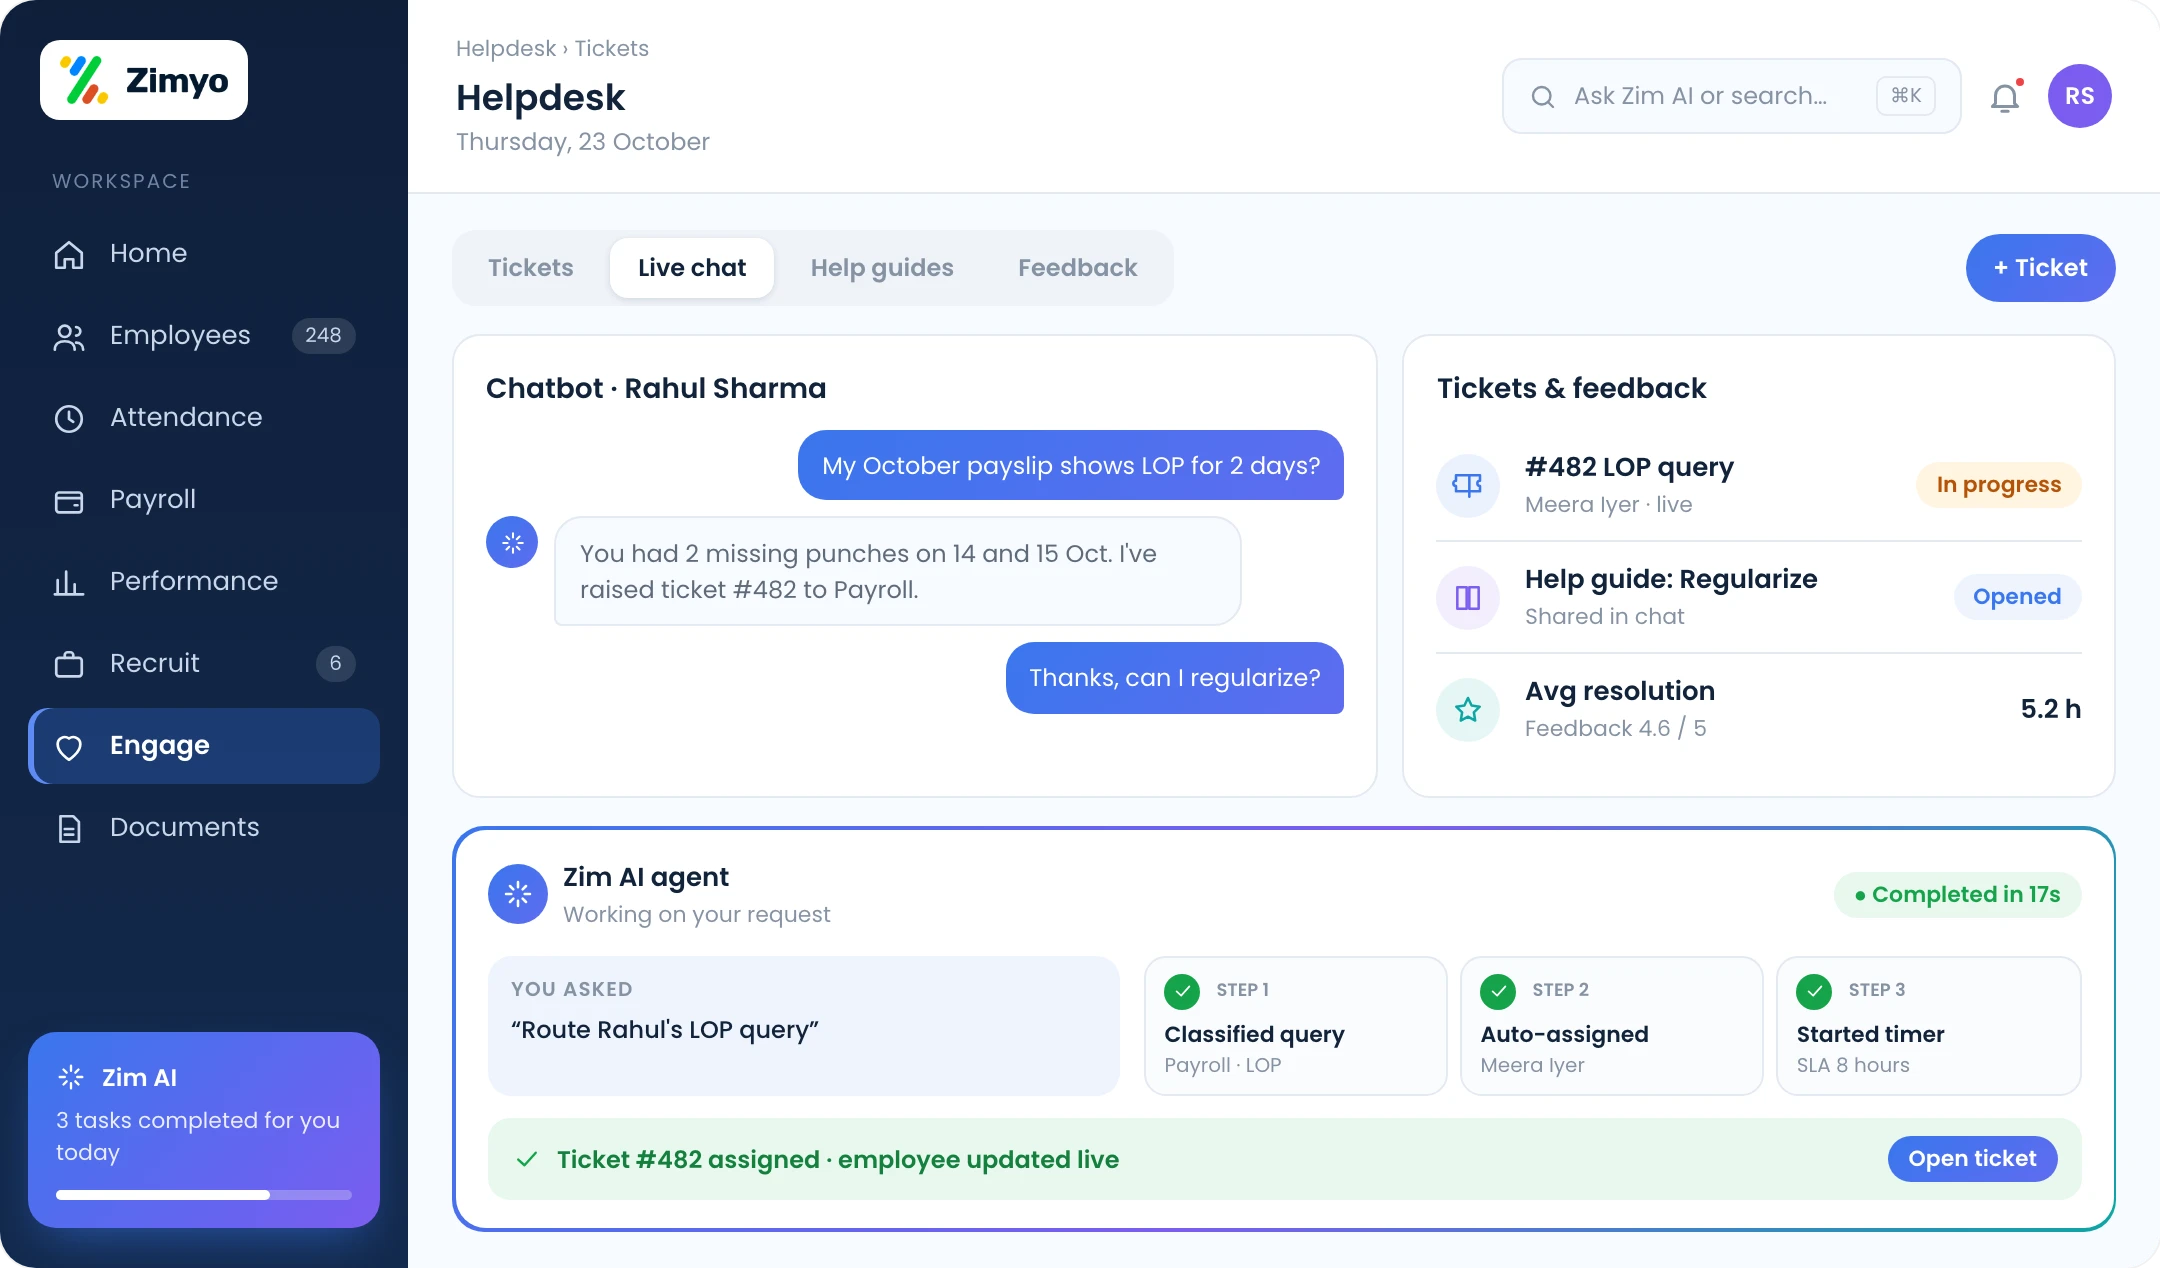Screen dimensions: 2160x1268
Task: Select the Live chat tab
Action: [x=692, y=268]
